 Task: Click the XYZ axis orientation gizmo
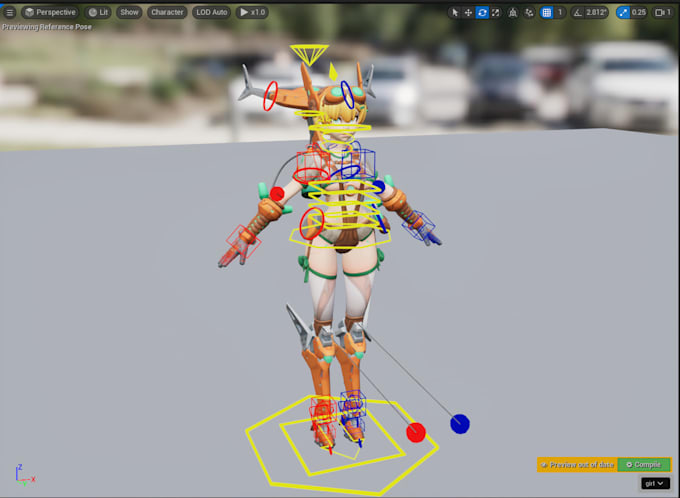[x=25, y=475]
